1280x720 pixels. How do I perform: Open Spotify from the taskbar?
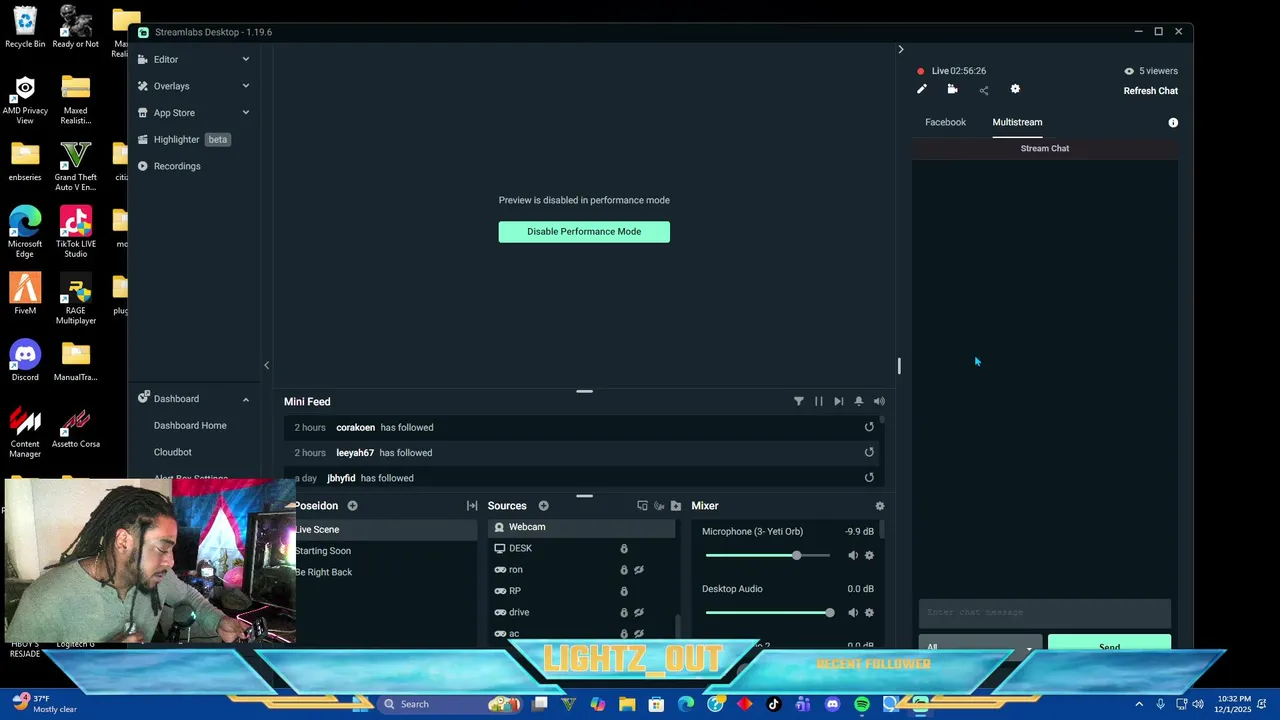(862, 704)
